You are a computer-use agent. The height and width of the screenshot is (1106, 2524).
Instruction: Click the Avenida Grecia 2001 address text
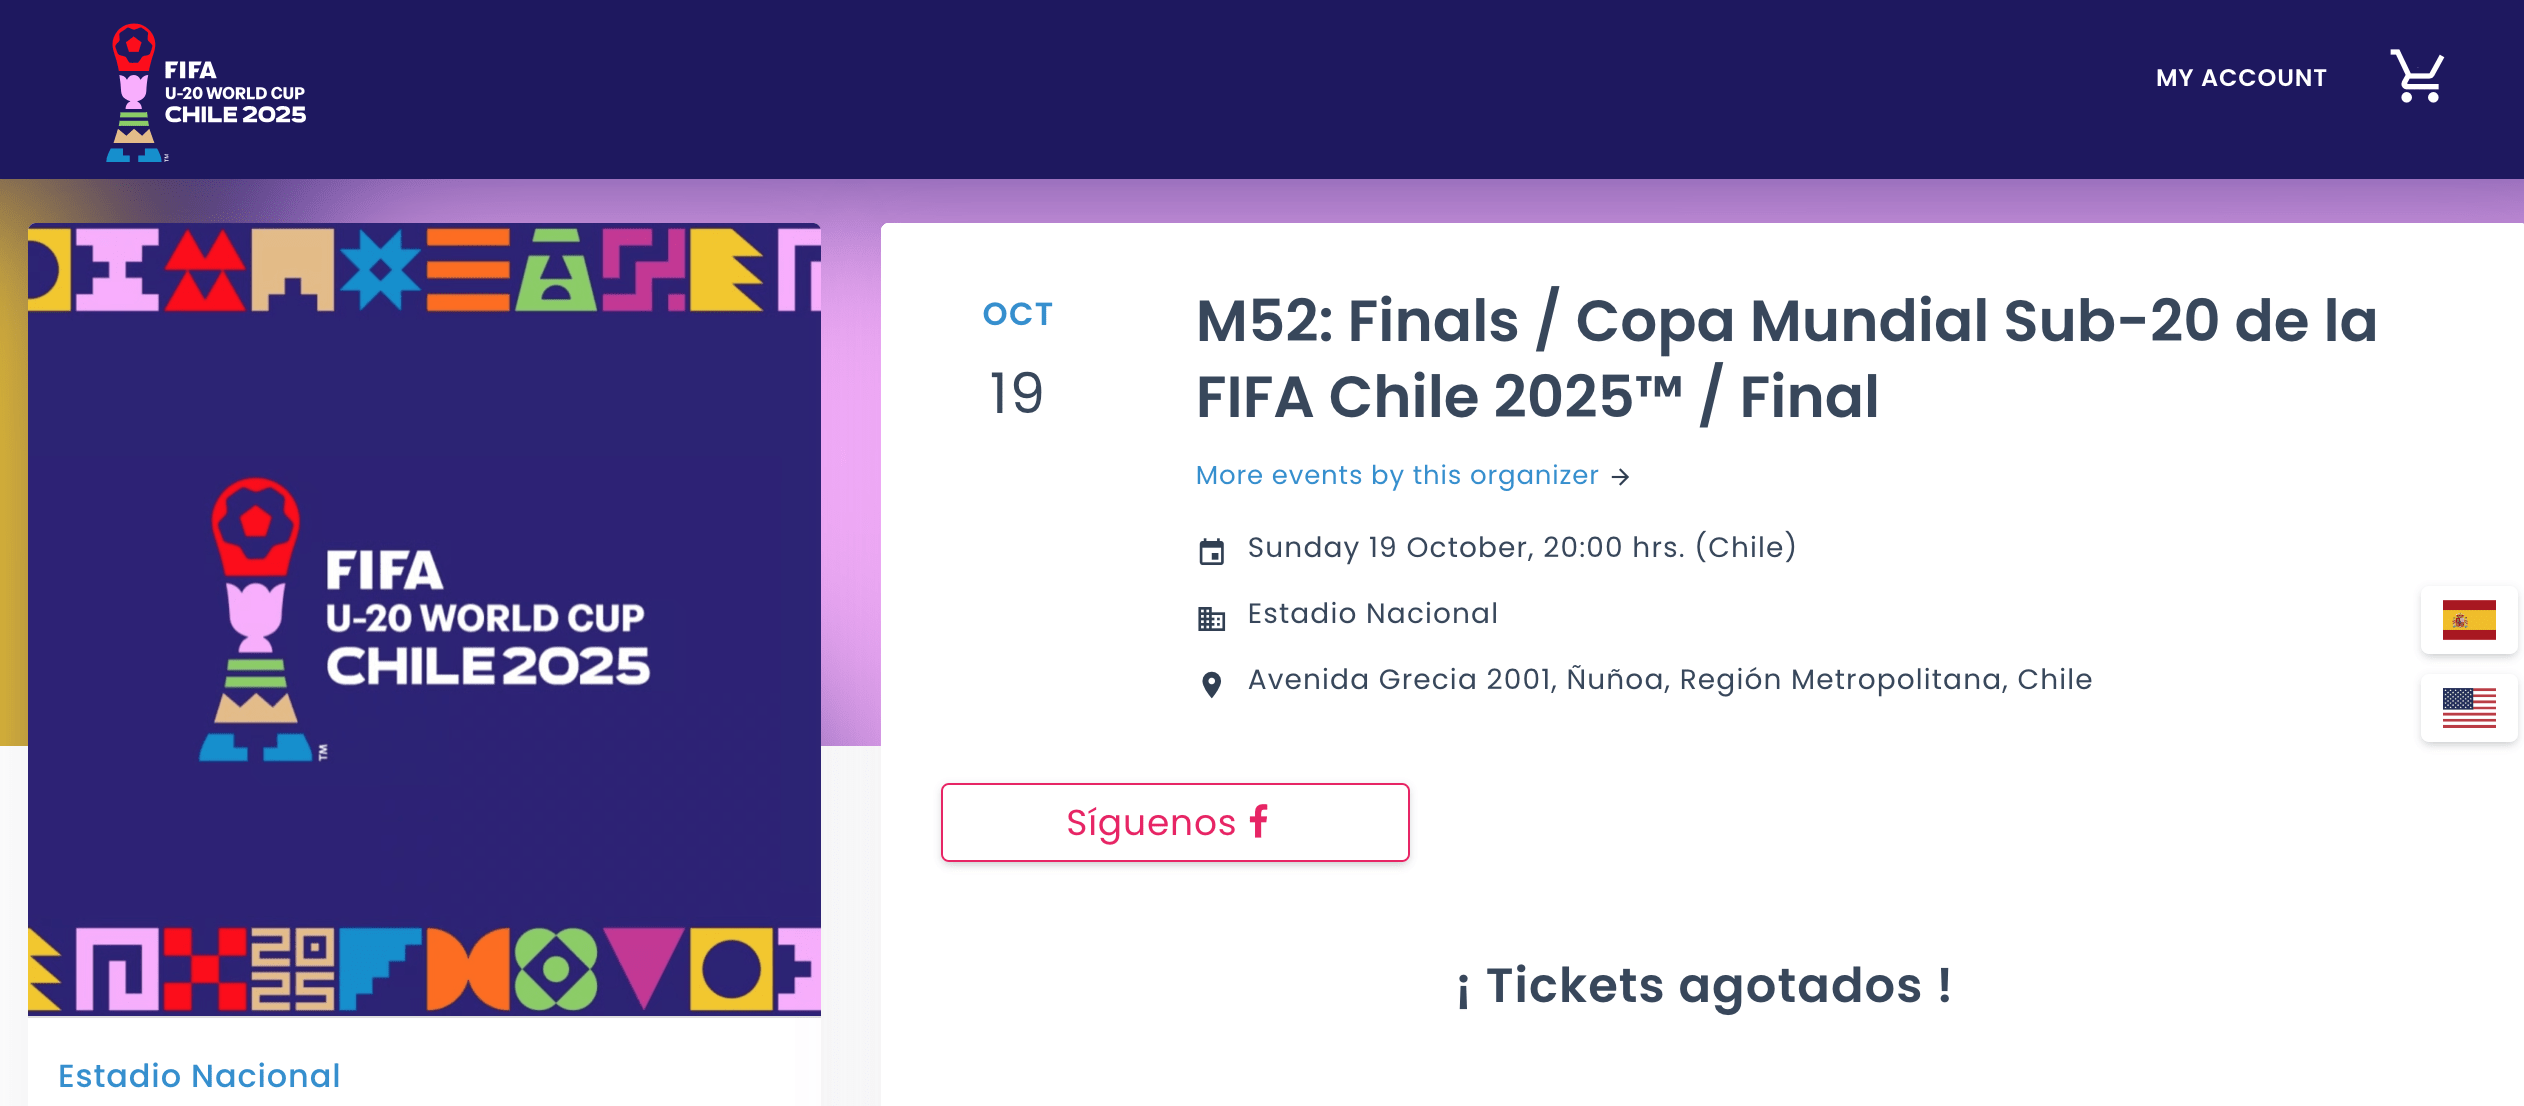click(x=1669, y=680)
